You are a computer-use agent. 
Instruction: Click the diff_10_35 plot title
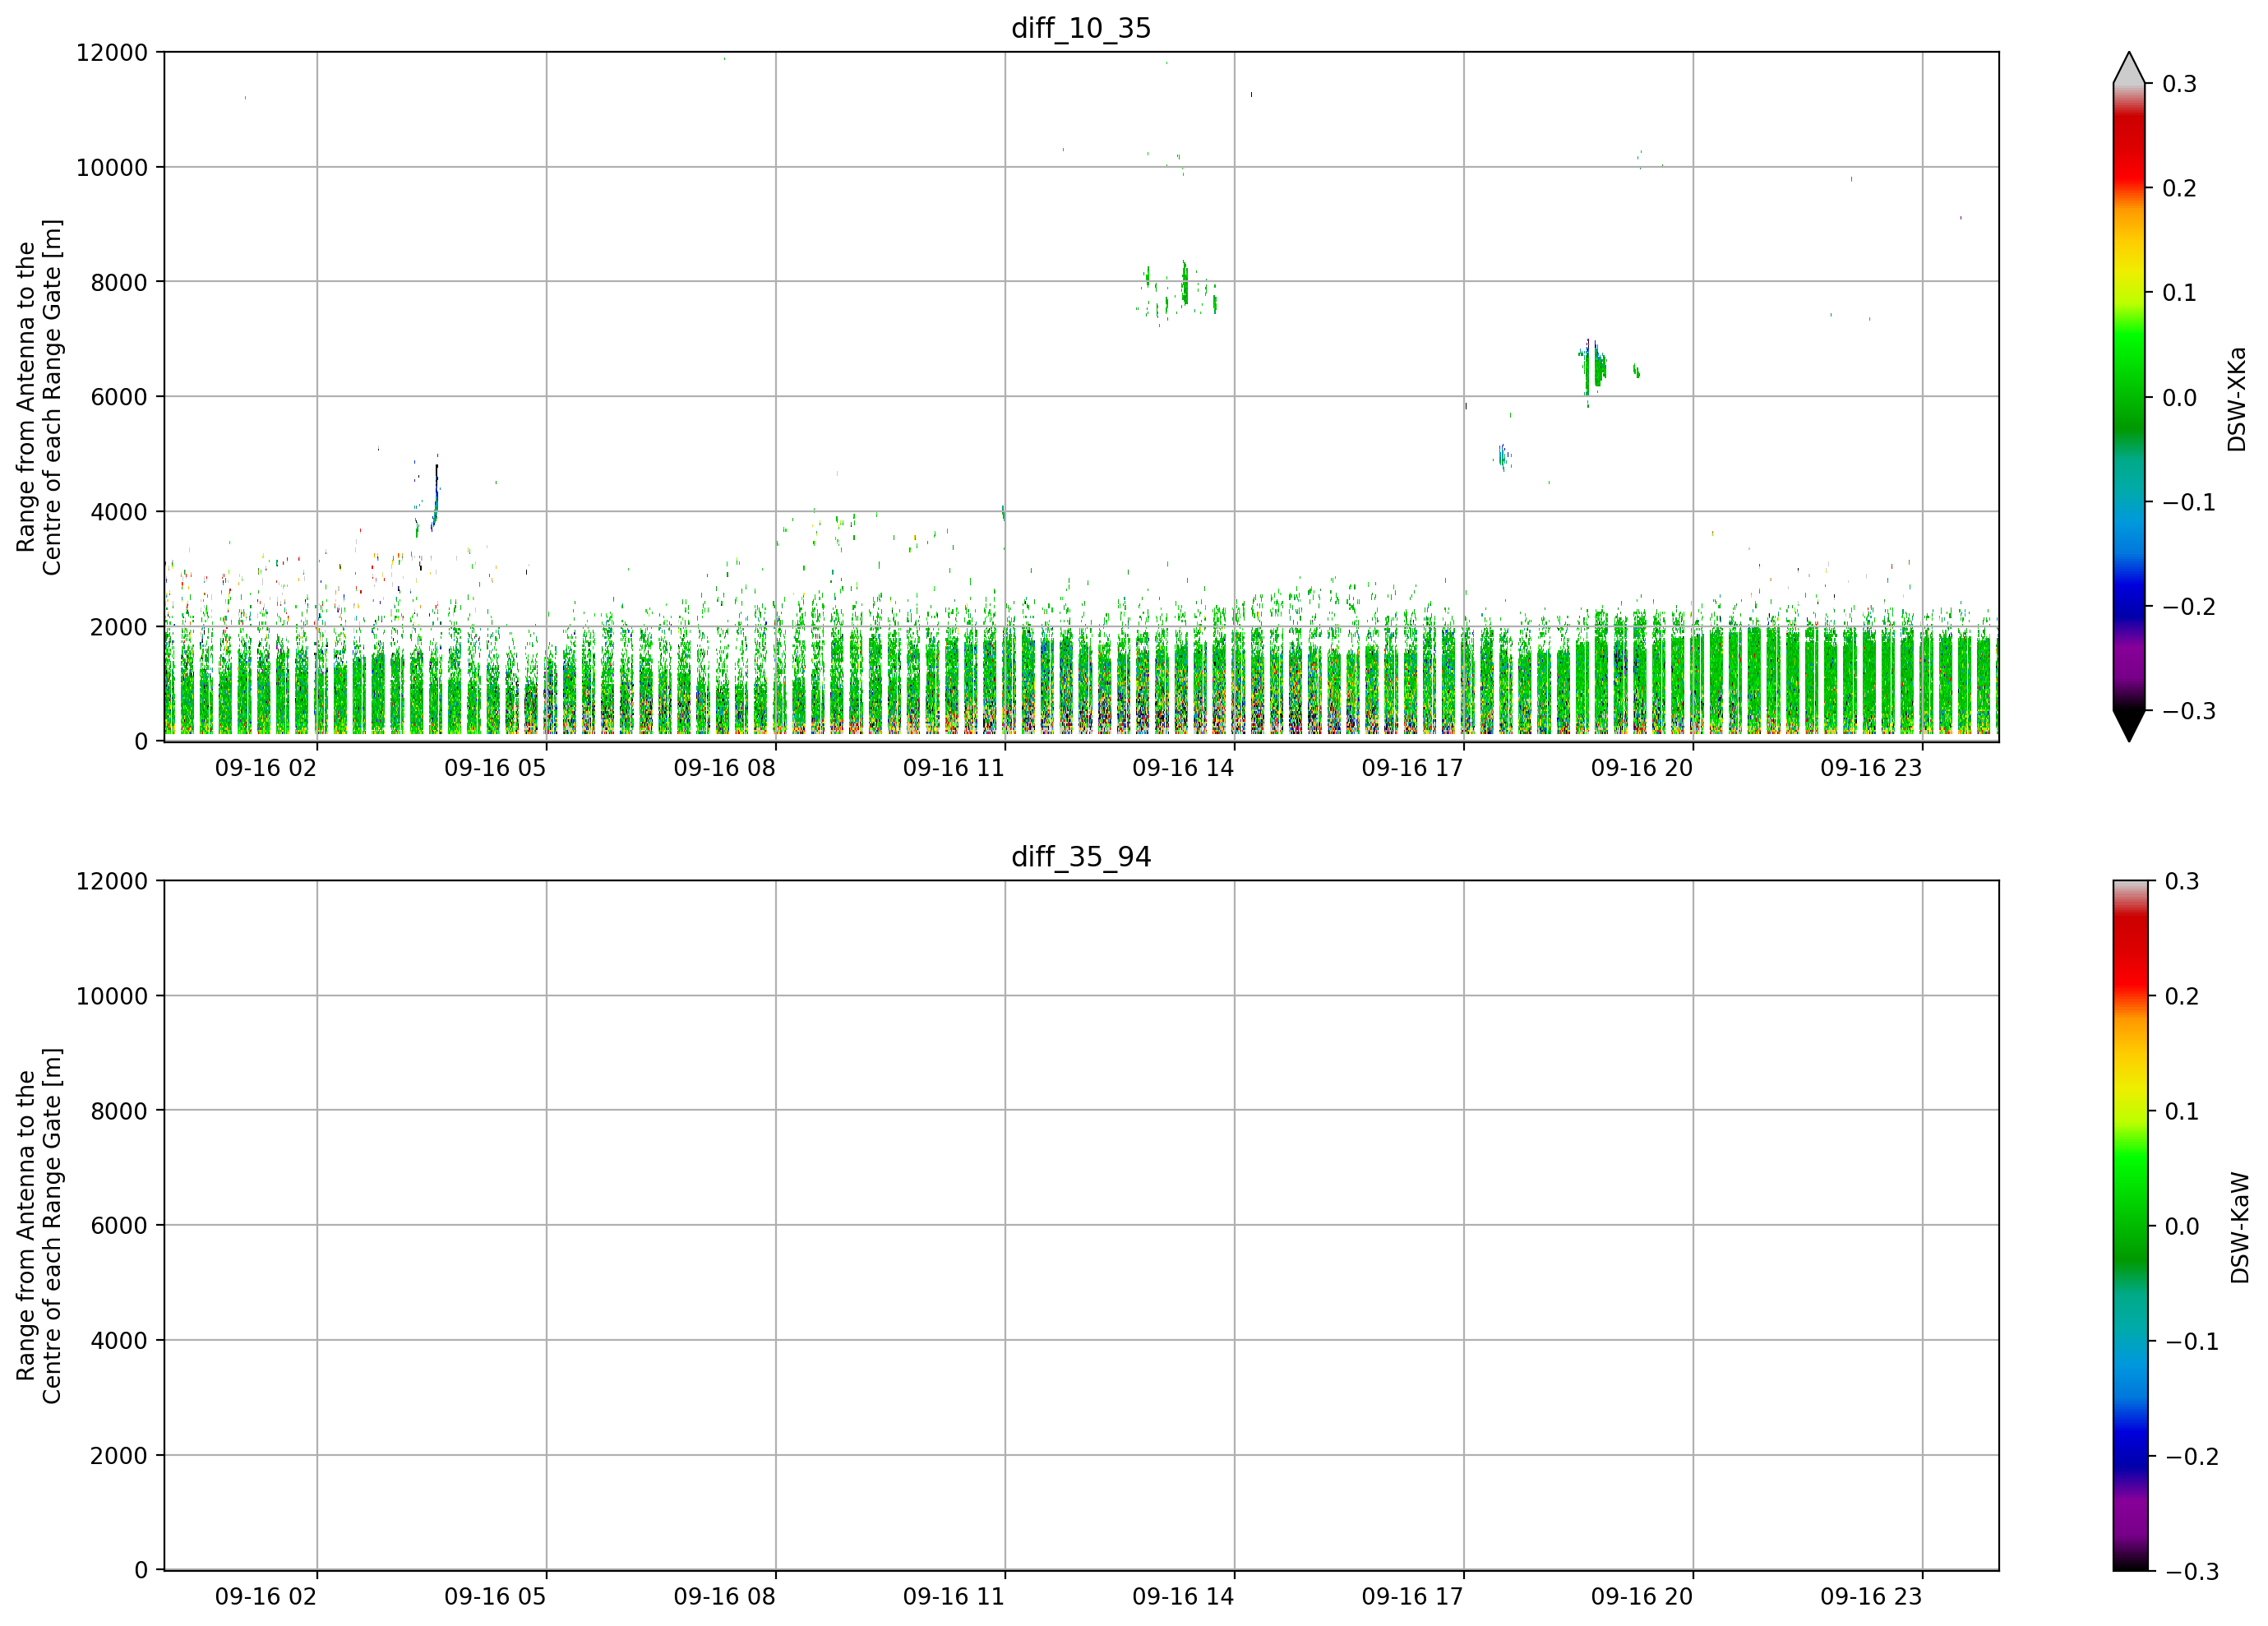(x=1081, y=28)
